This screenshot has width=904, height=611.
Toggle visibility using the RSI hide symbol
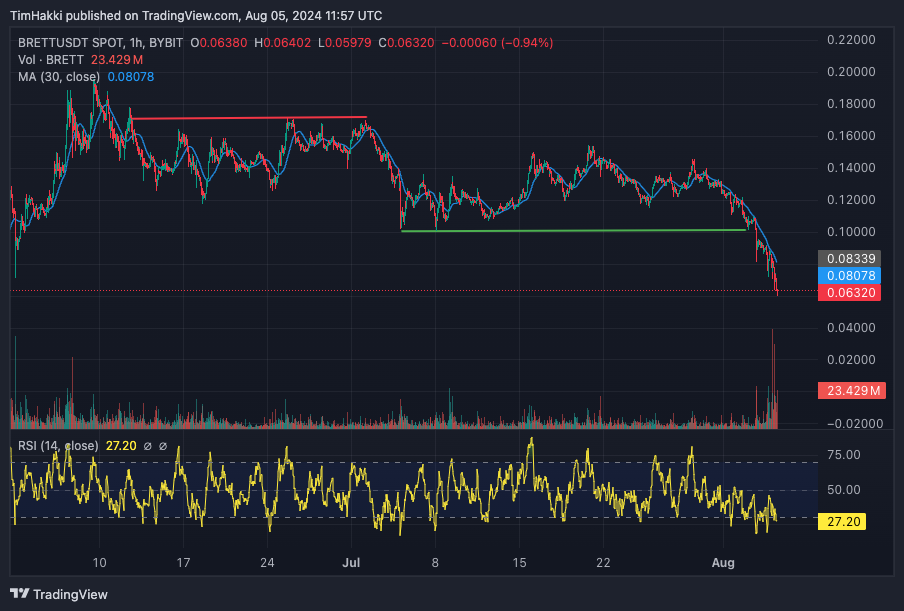pos(147,446)
